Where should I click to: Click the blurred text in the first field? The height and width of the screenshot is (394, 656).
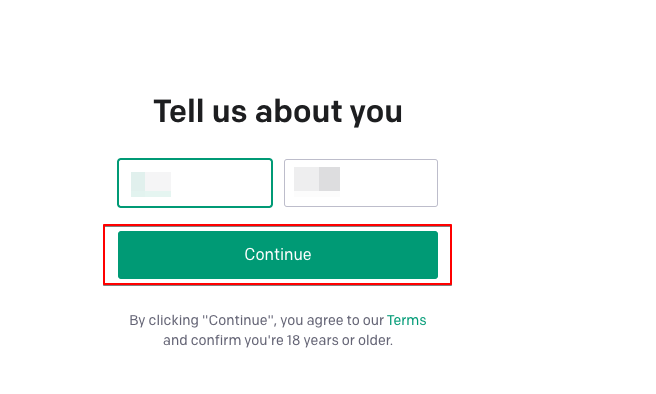(x=151, y=184)
